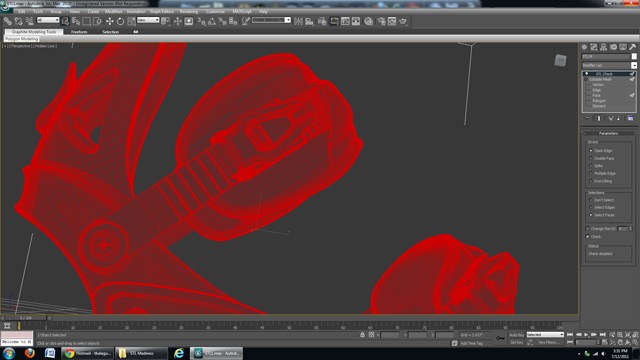Viewport: 640px width, 360px height.
Task: Open the Material Editor icon
Action: [369, 21]
